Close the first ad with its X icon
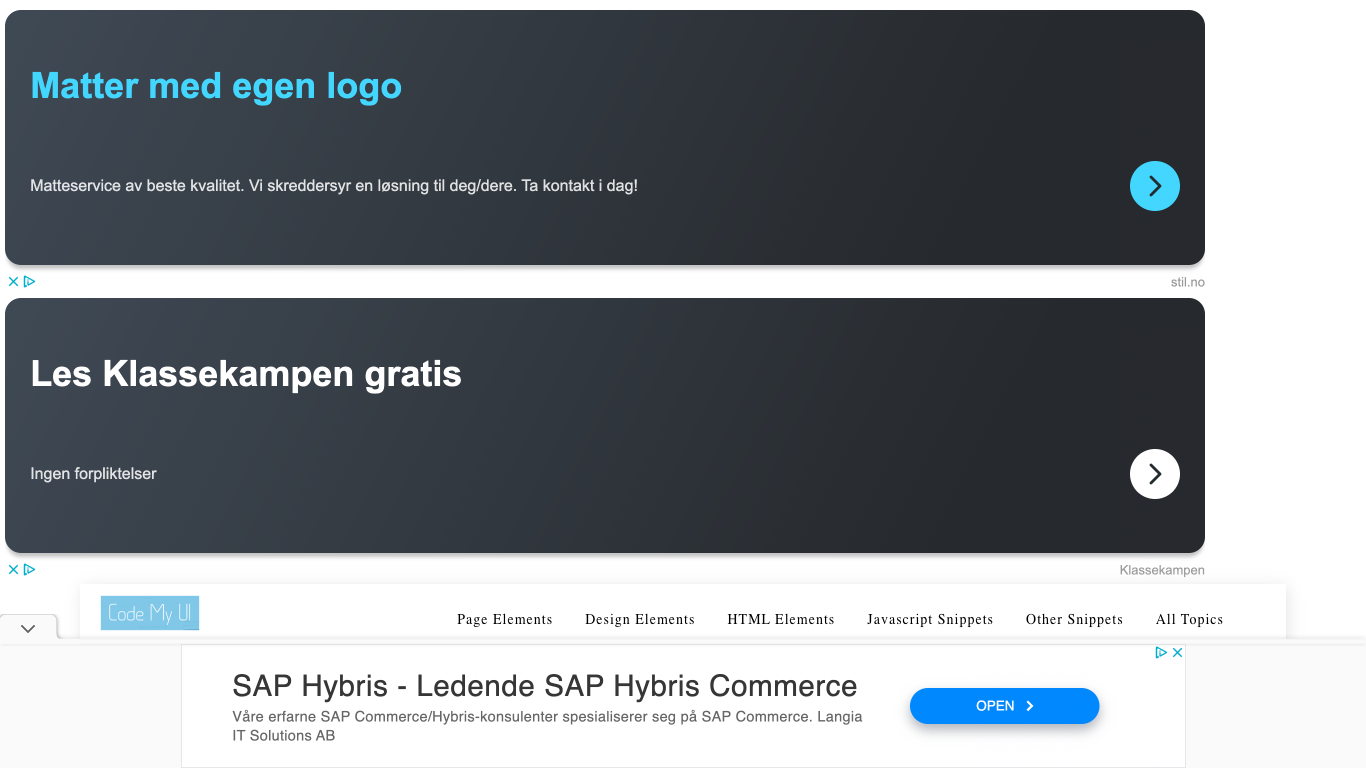Screen dimensions: 1366x768 click(13, 282)
